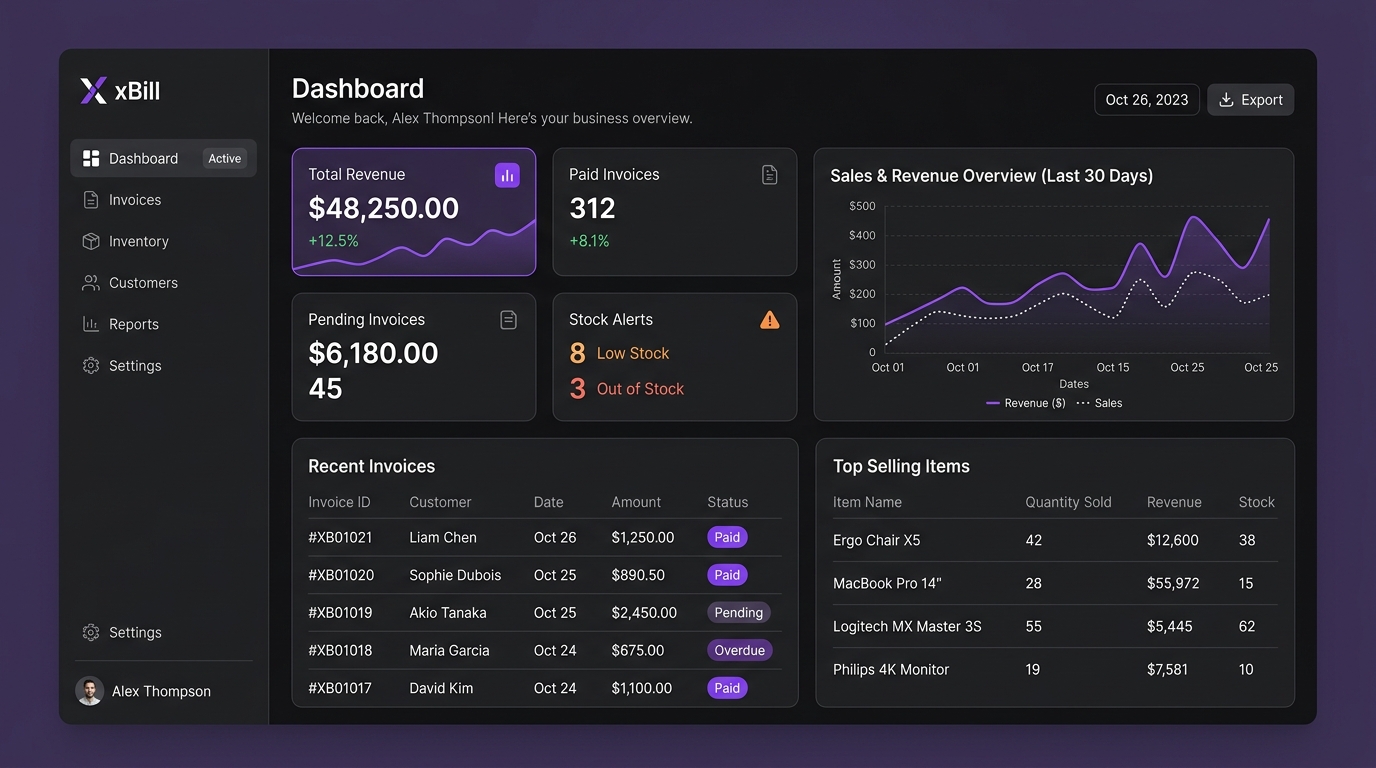Click the Item Name column header
Image resolution: width=1376 pixels, height=768 pixels.
867,502
